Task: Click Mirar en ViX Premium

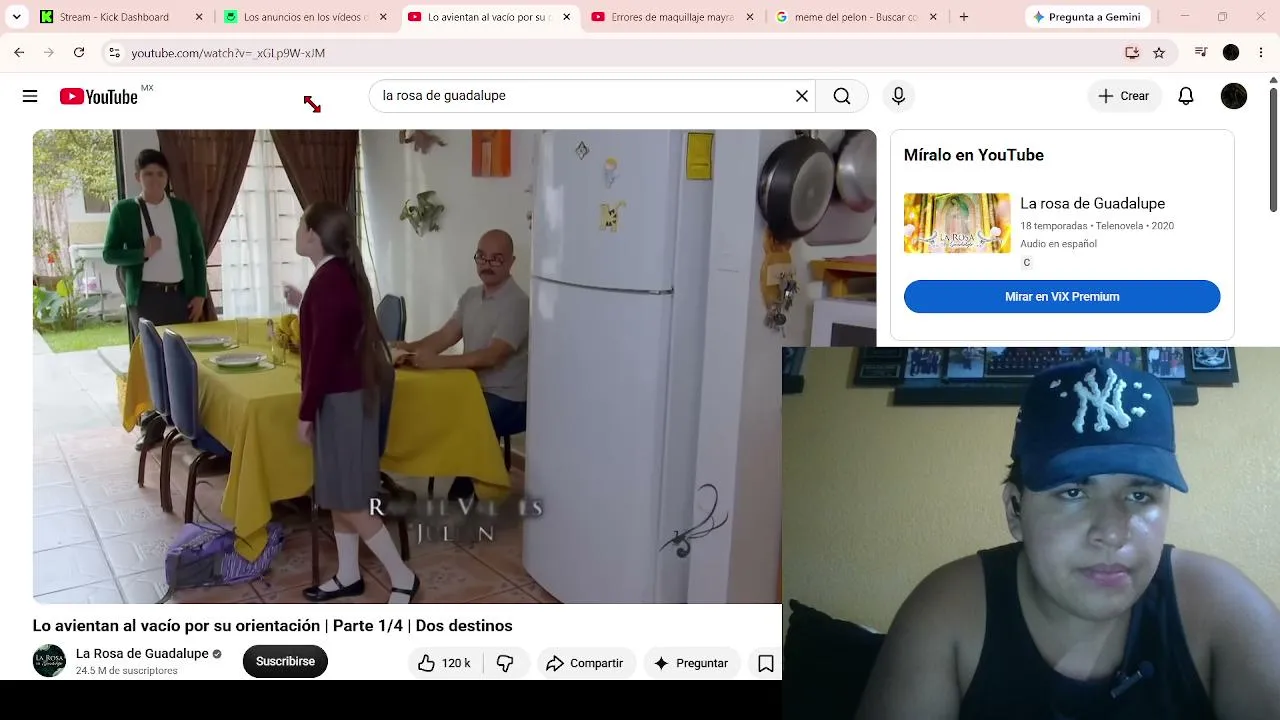Action: pos(1062,297)
